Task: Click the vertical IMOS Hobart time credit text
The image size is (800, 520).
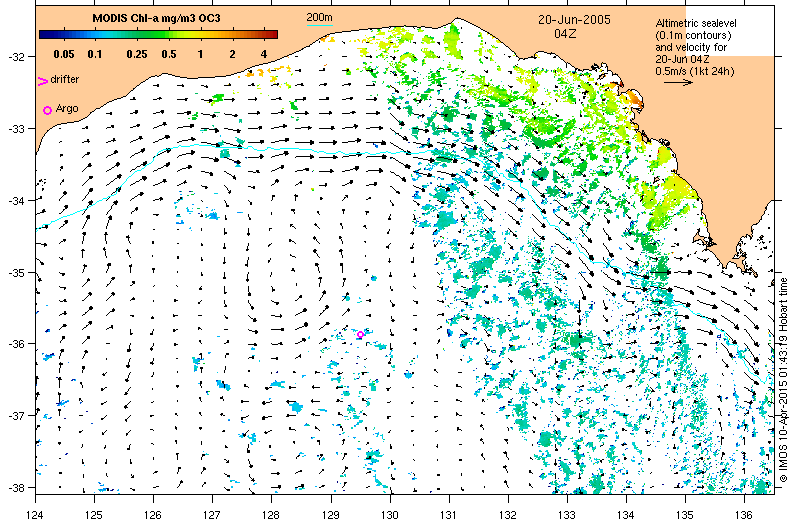Action: [784, 380]
